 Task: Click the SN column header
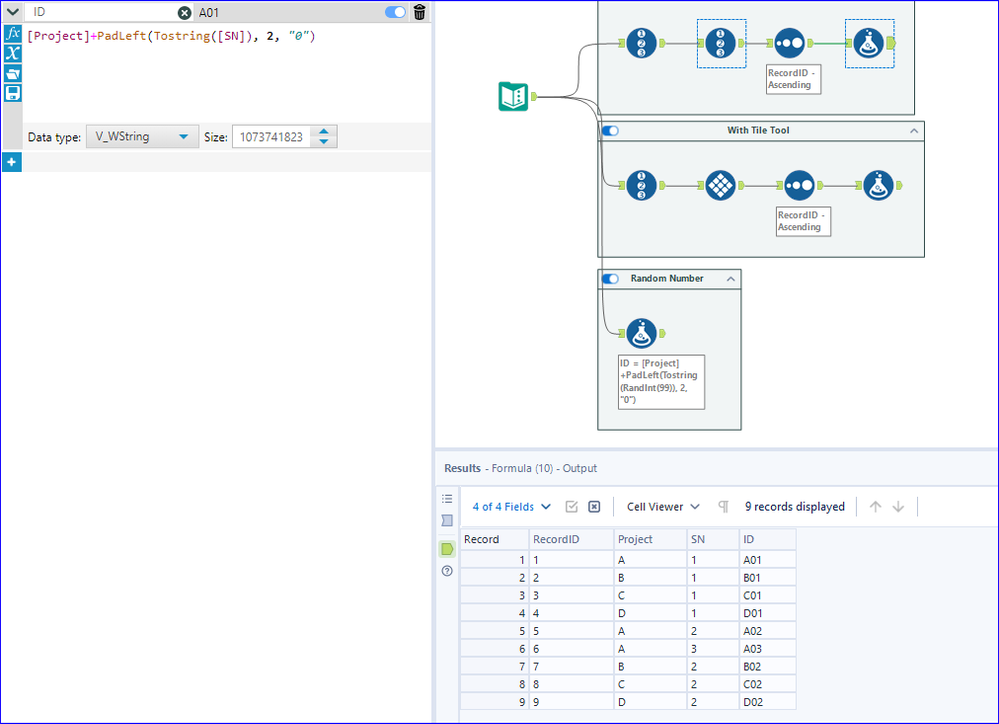tap(714, 539)
